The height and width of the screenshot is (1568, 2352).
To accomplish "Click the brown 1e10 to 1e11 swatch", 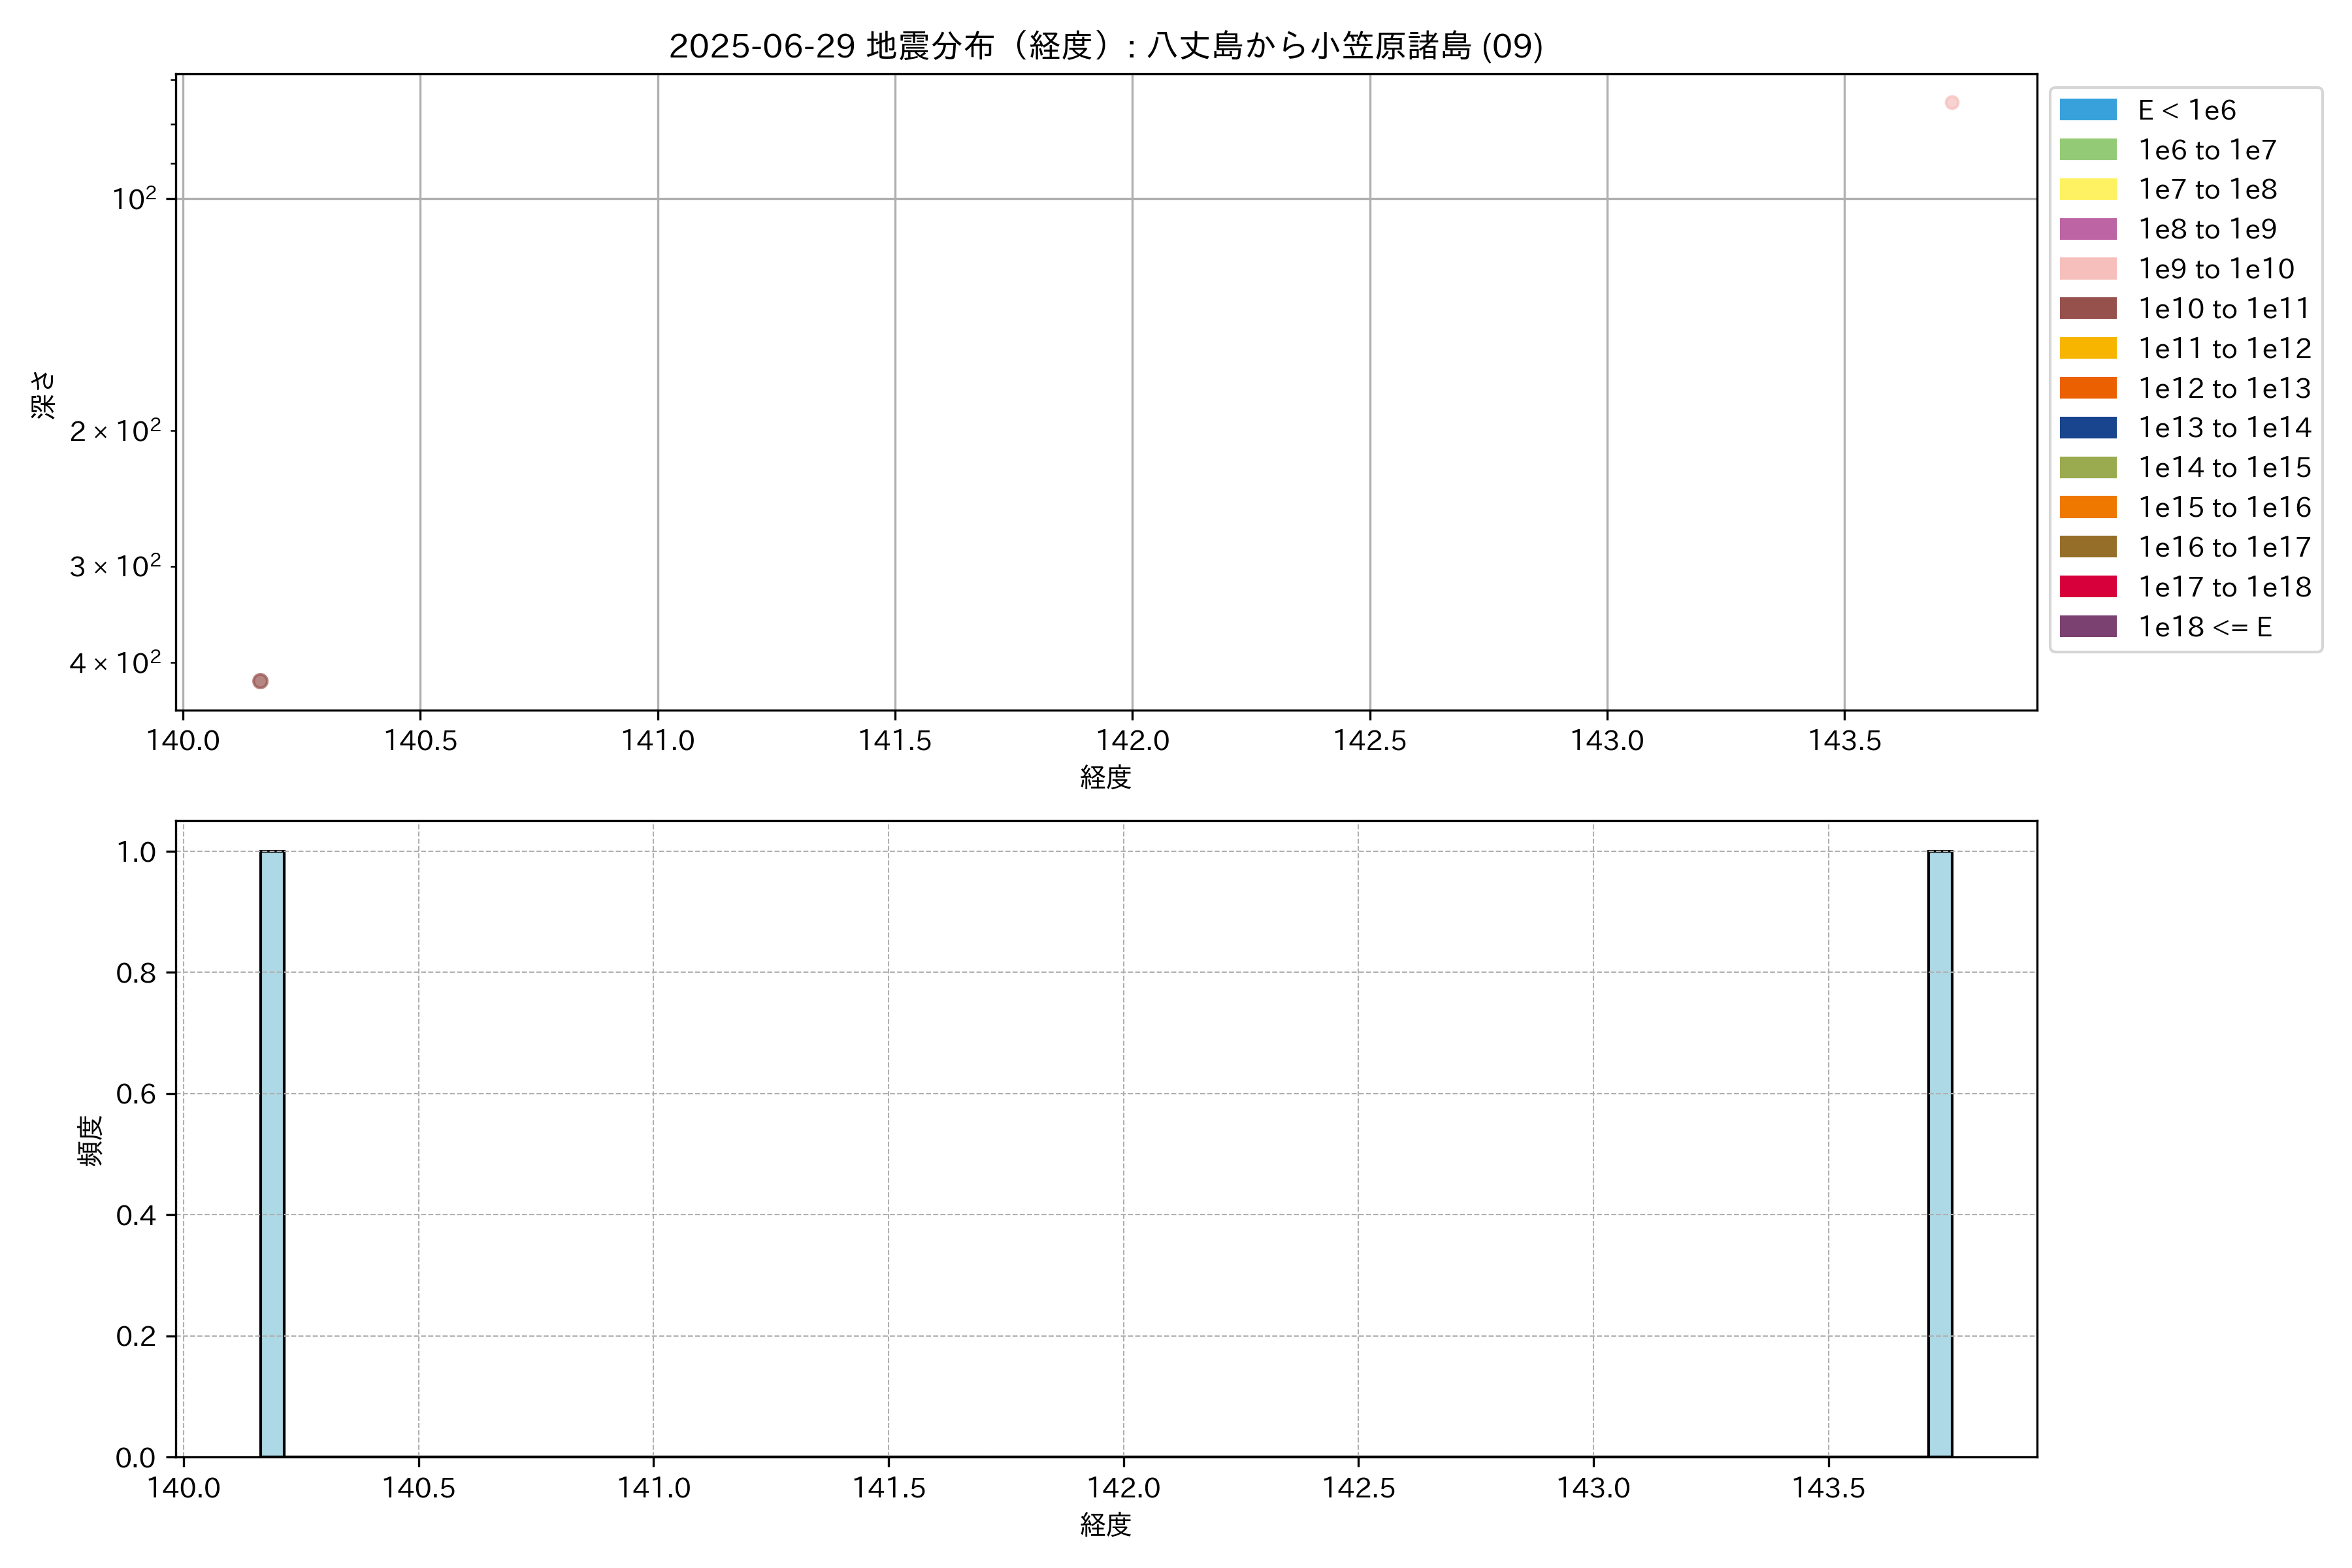I will [x=2088, y=308].
